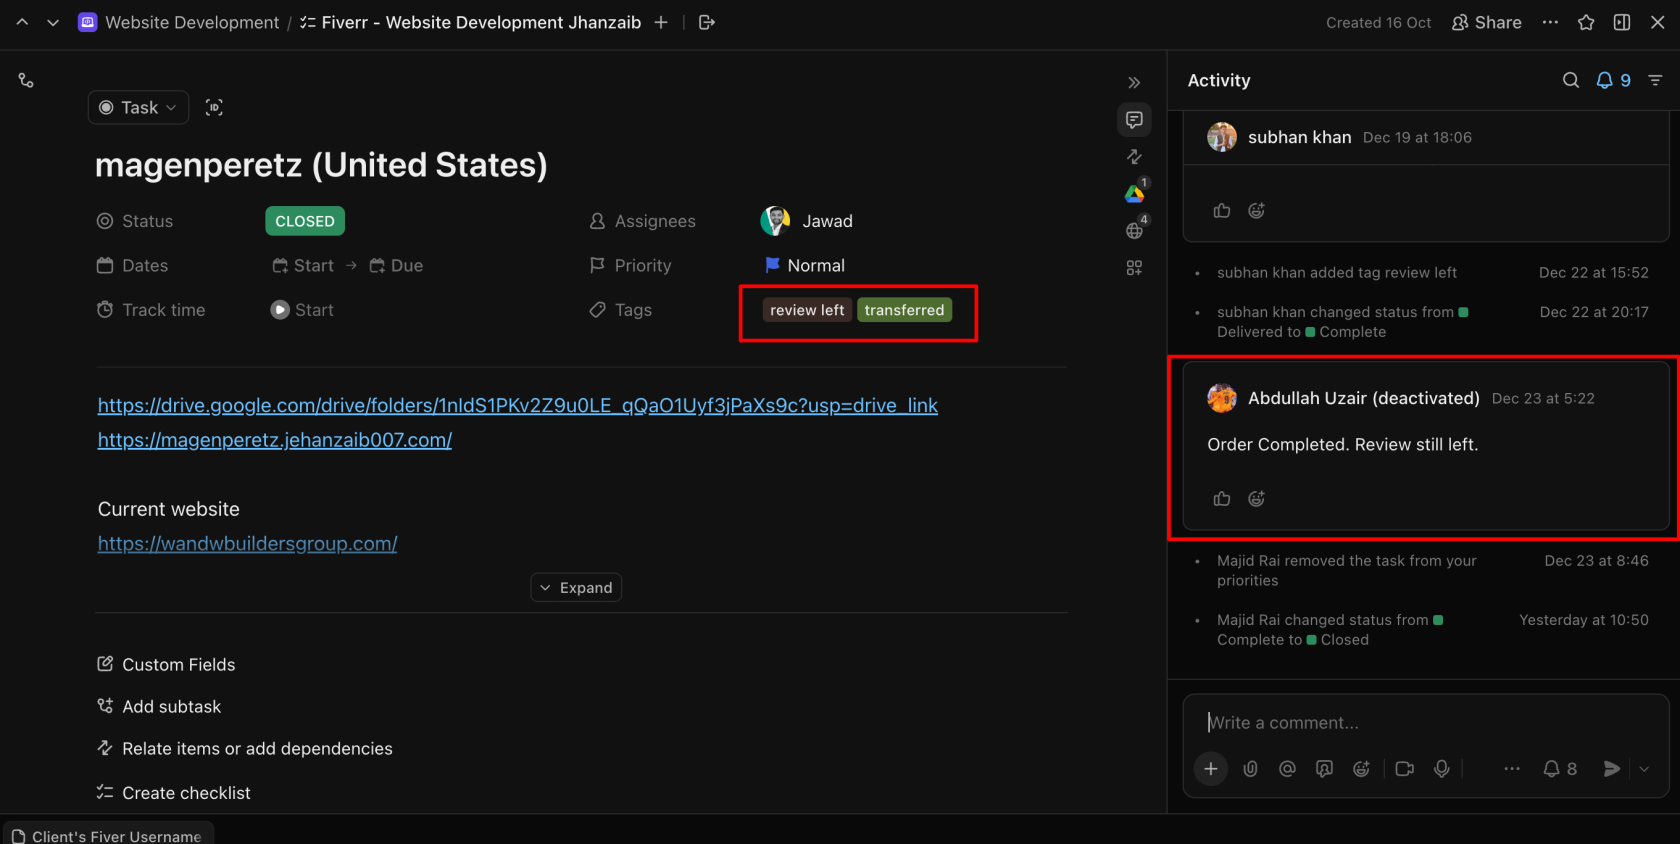This screenshot has height=844, width=1680.
Task: Open the wandwbuildersgroup.com link
Action: point(247,544)
